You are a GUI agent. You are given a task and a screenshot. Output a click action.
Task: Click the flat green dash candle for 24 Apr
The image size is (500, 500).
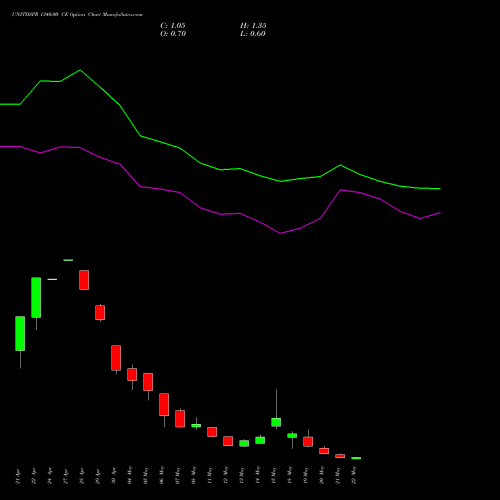pos(52,279)
